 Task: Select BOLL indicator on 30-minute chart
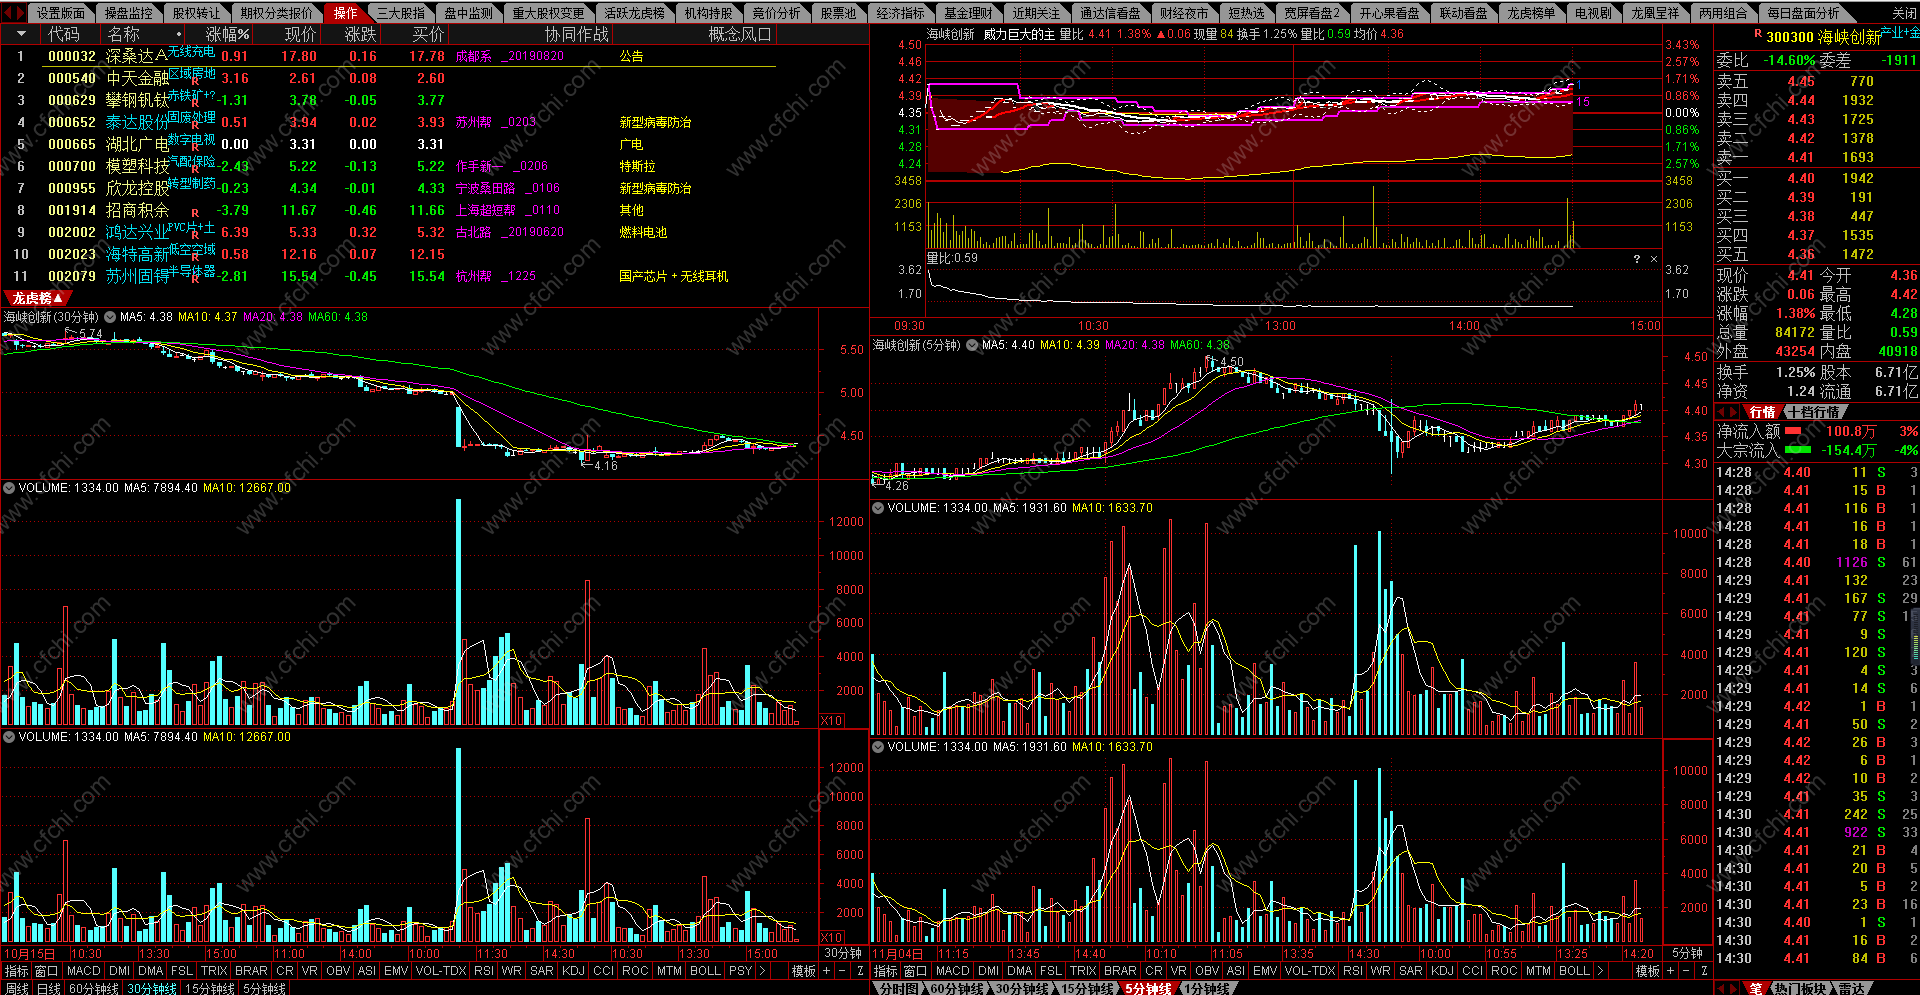[705, 971]
